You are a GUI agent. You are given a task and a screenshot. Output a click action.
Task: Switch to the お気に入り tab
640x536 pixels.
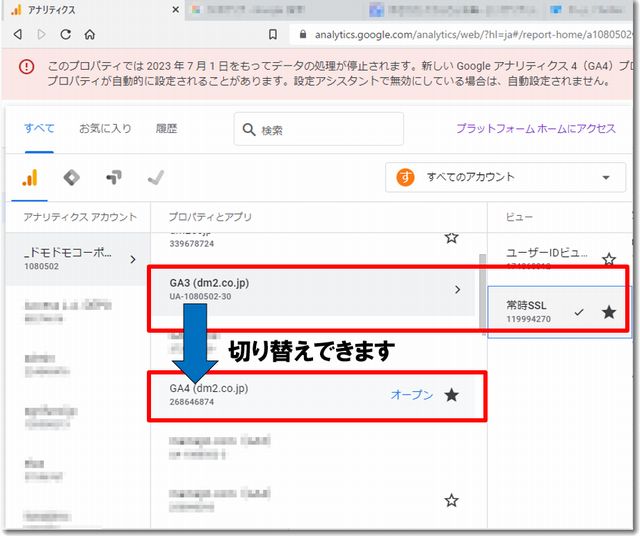coord(105,128)
